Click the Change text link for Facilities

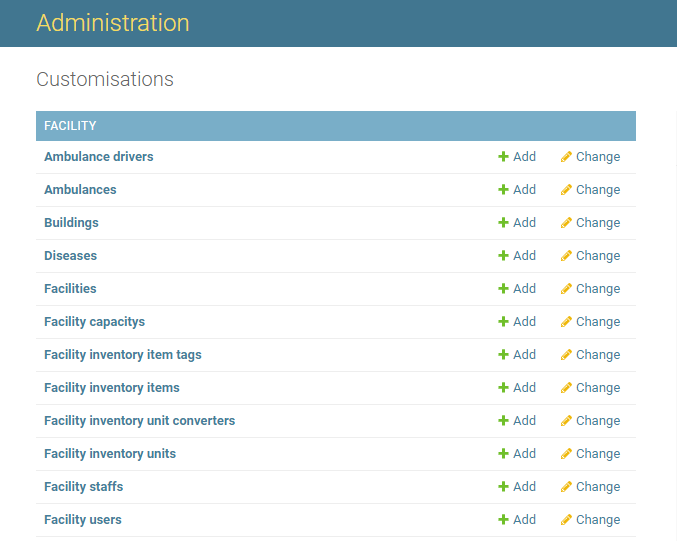tap(598, 289)
